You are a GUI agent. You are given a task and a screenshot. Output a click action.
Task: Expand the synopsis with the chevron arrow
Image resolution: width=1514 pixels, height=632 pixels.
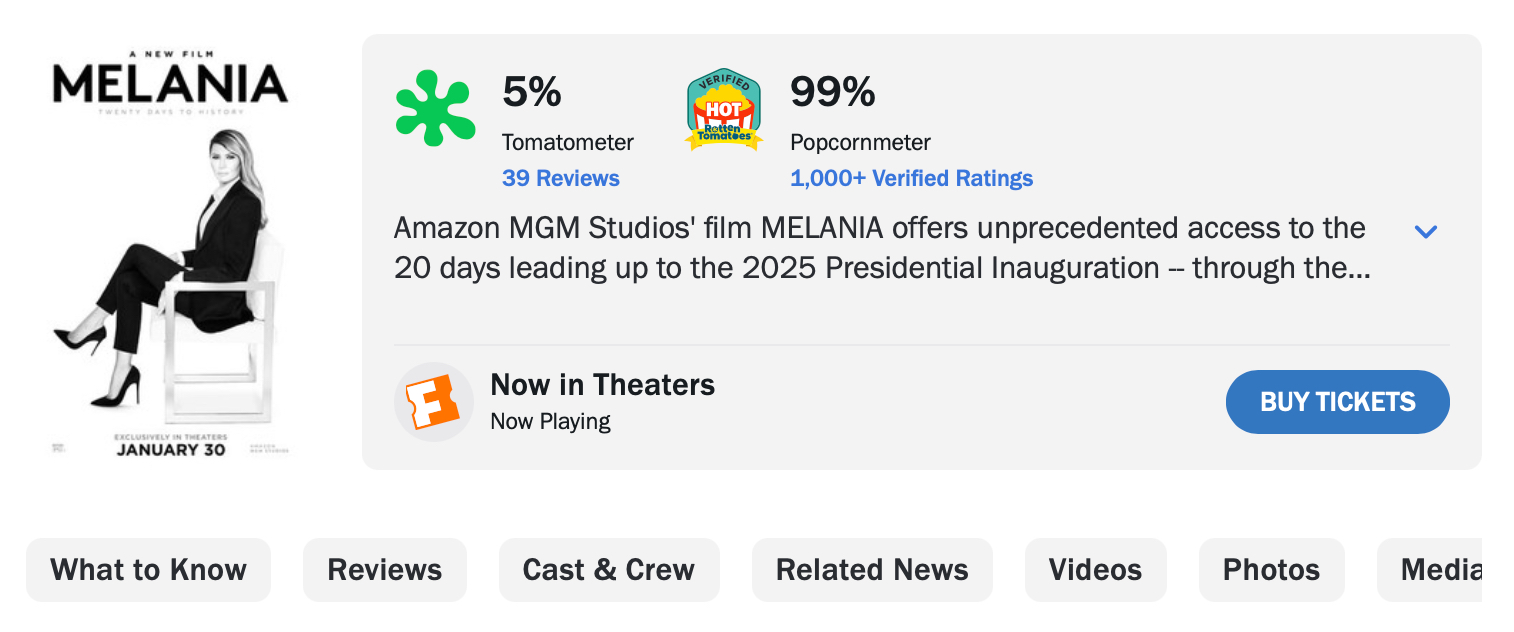click(x=1425, y=232)
